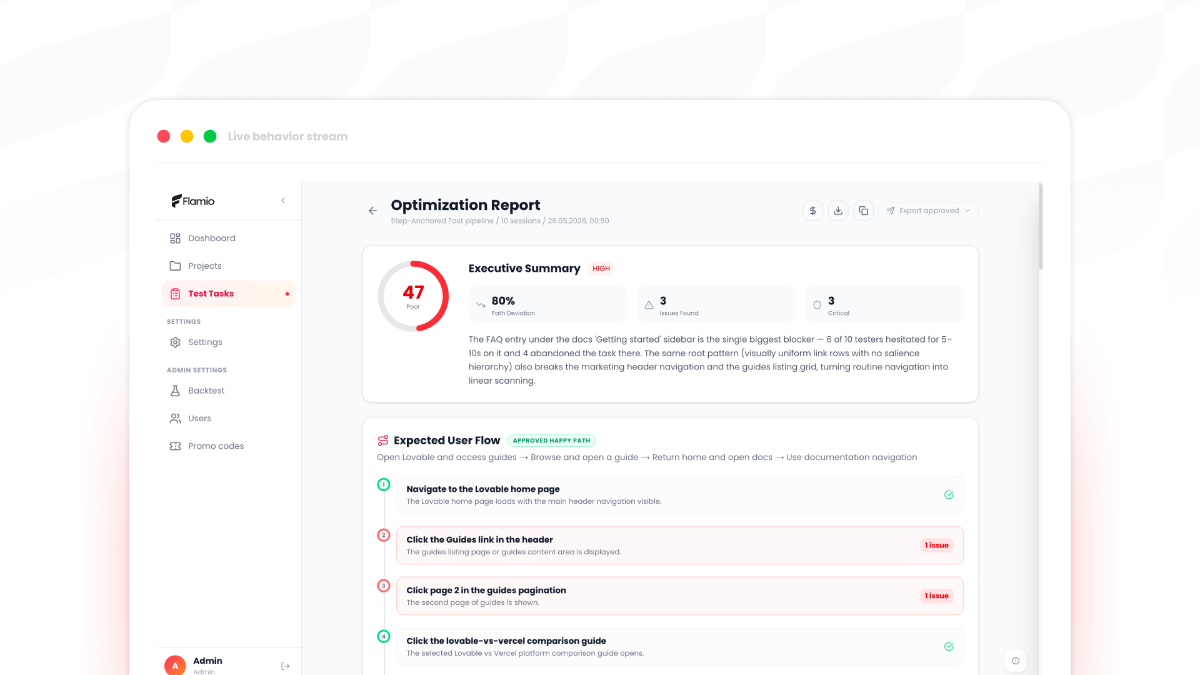1200x675 pixels.
Task: Select Test Tasks in the sidebar
Action: point(229,294)
